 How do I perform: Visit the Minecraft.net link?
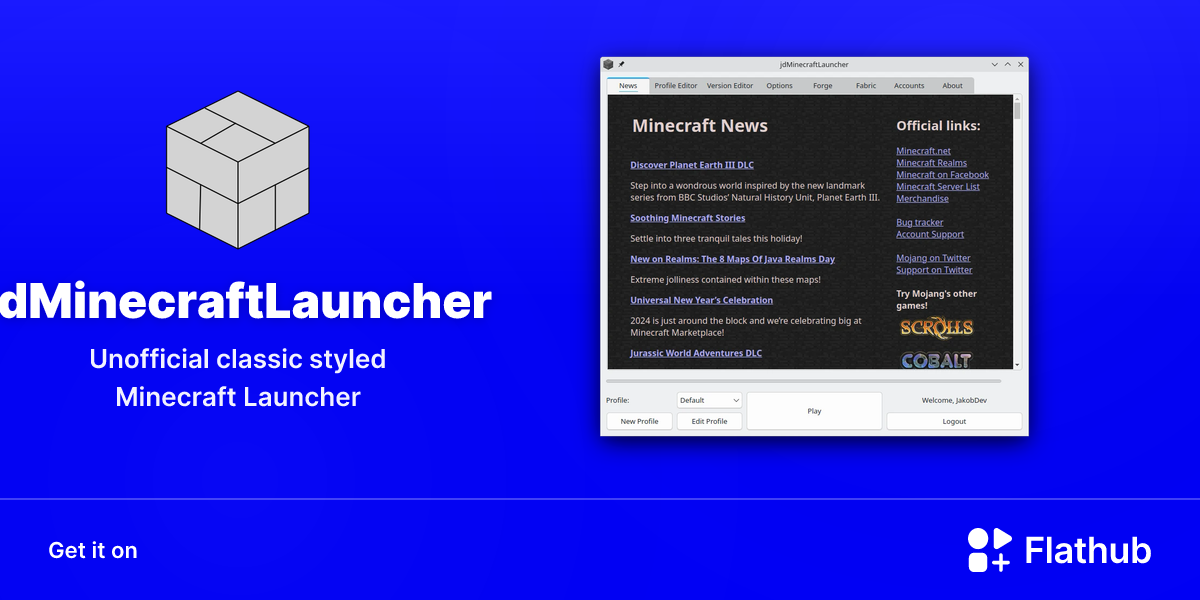click(924, 151)
